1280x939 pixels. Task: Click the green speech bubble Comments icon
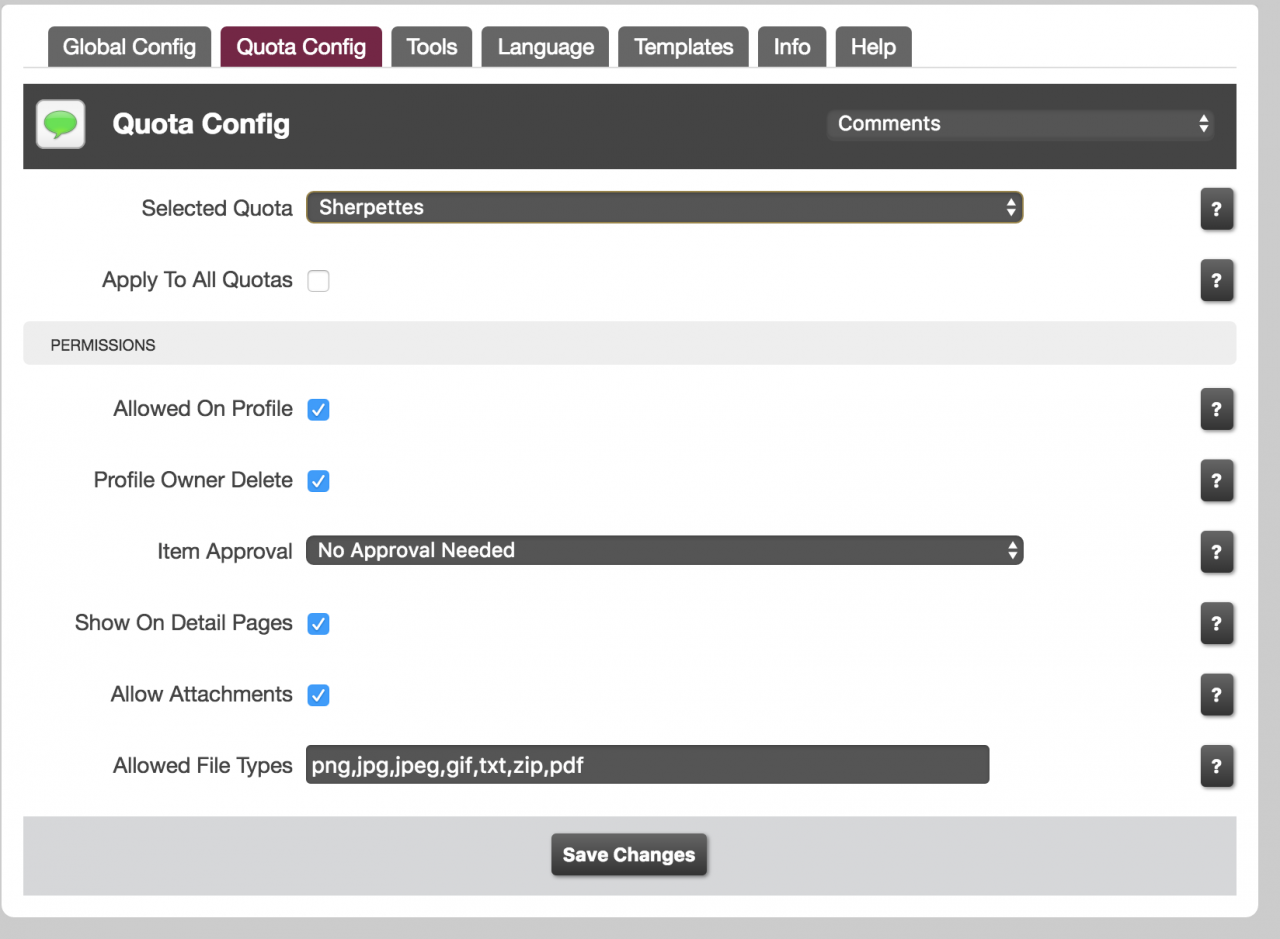(x=60, y=125)
